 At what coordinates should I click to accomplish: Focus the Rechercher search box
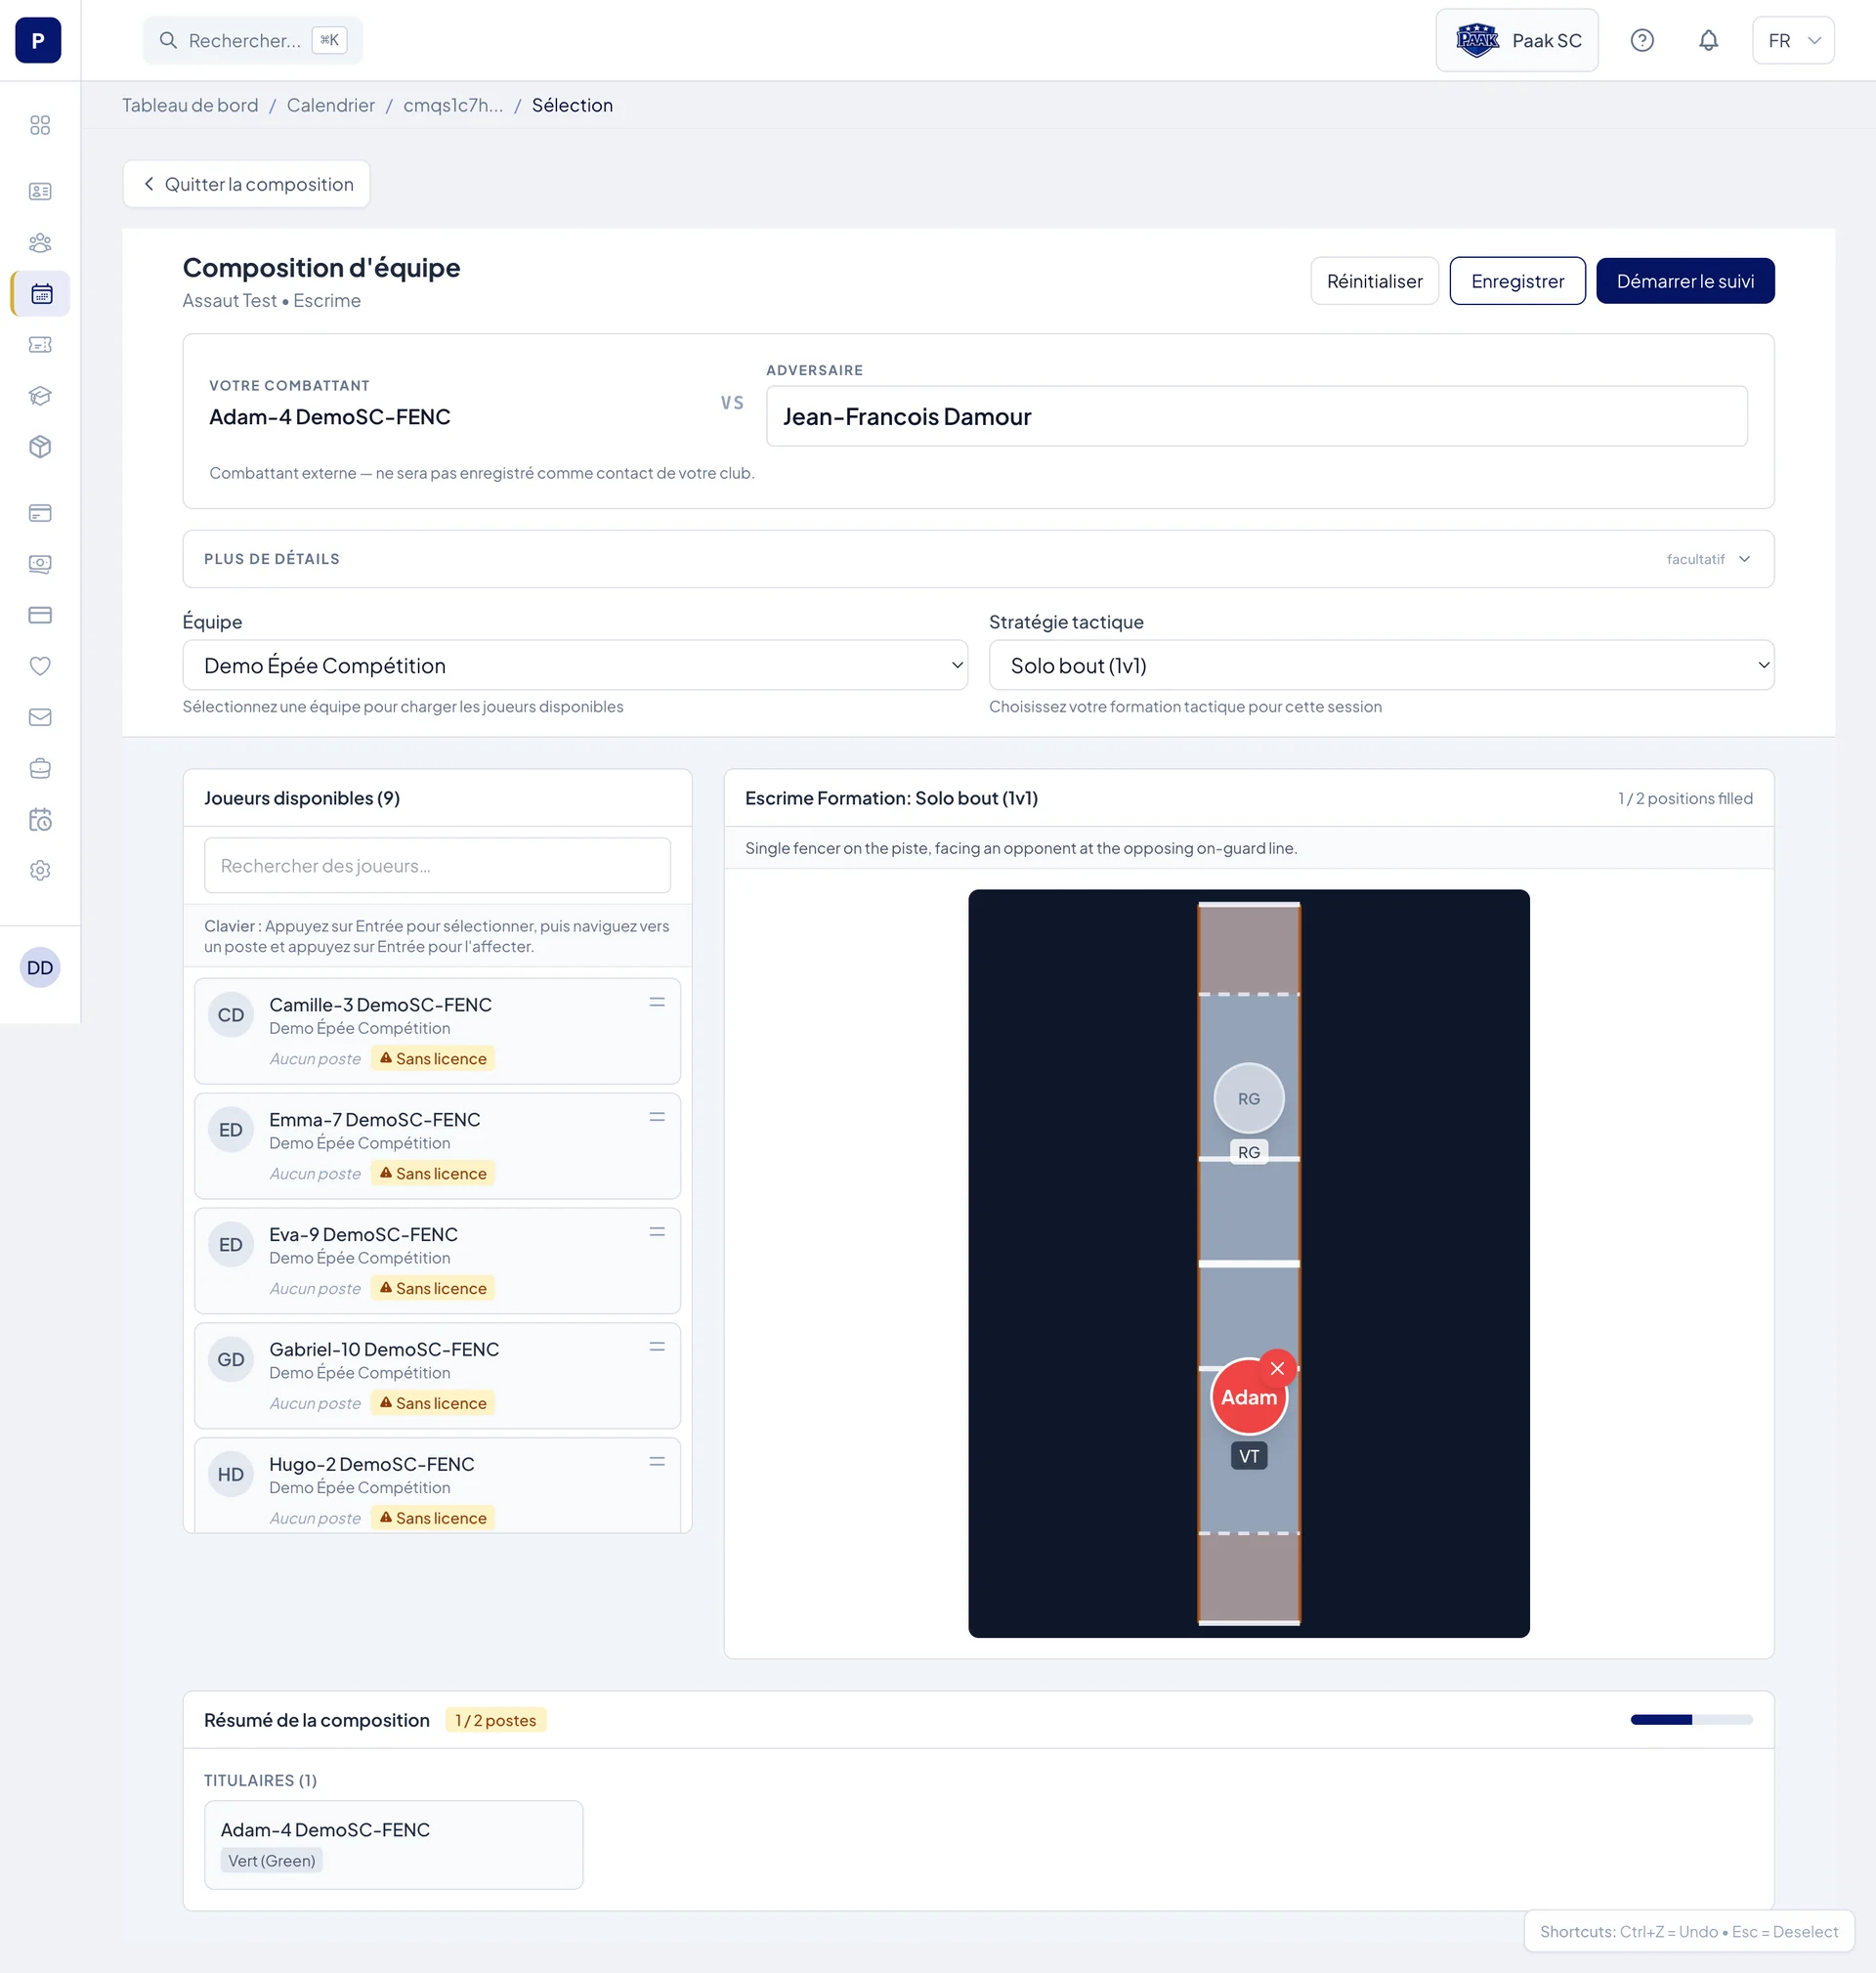click(x=253, y=40)
